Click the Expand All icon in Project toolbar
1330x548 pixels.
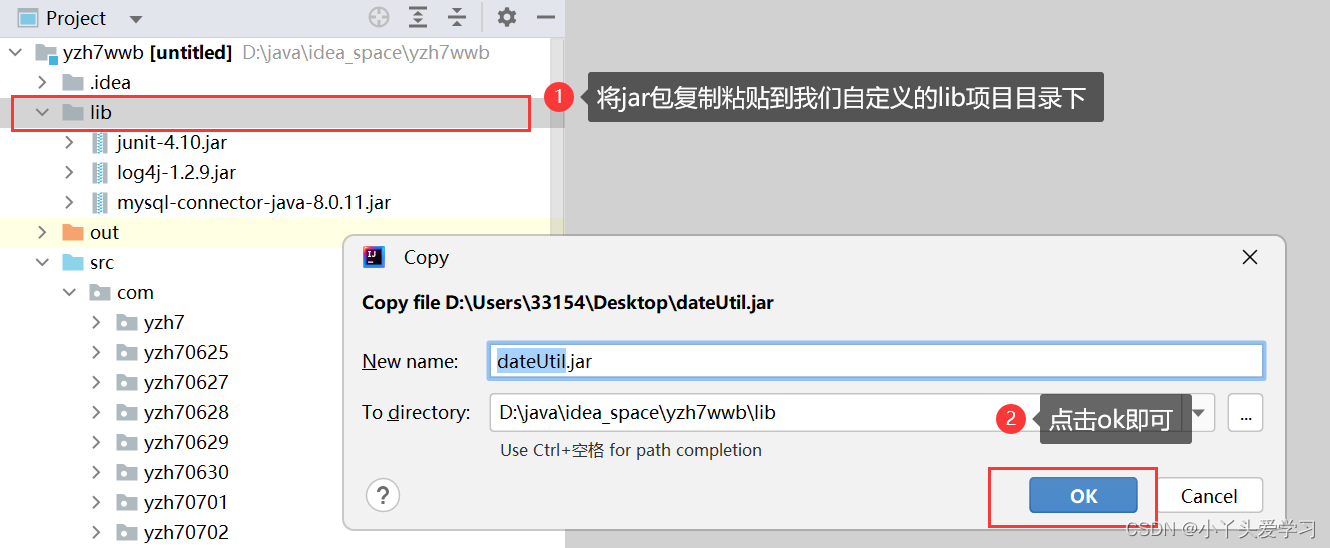click(x=418, y=17)
